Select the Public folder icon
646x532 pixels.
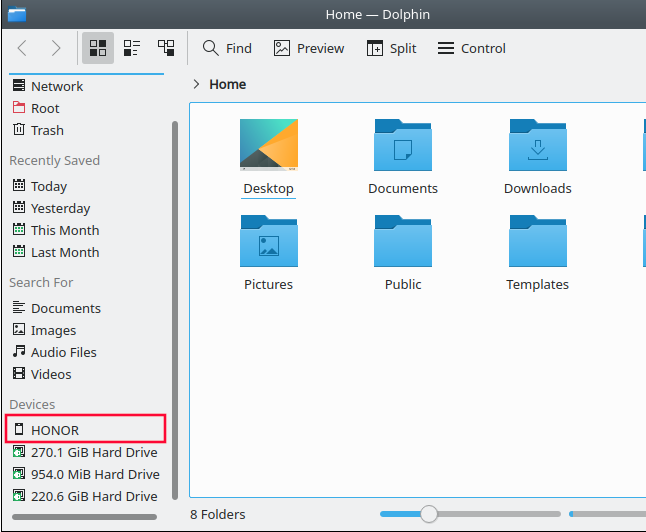(x=403, y=241)
